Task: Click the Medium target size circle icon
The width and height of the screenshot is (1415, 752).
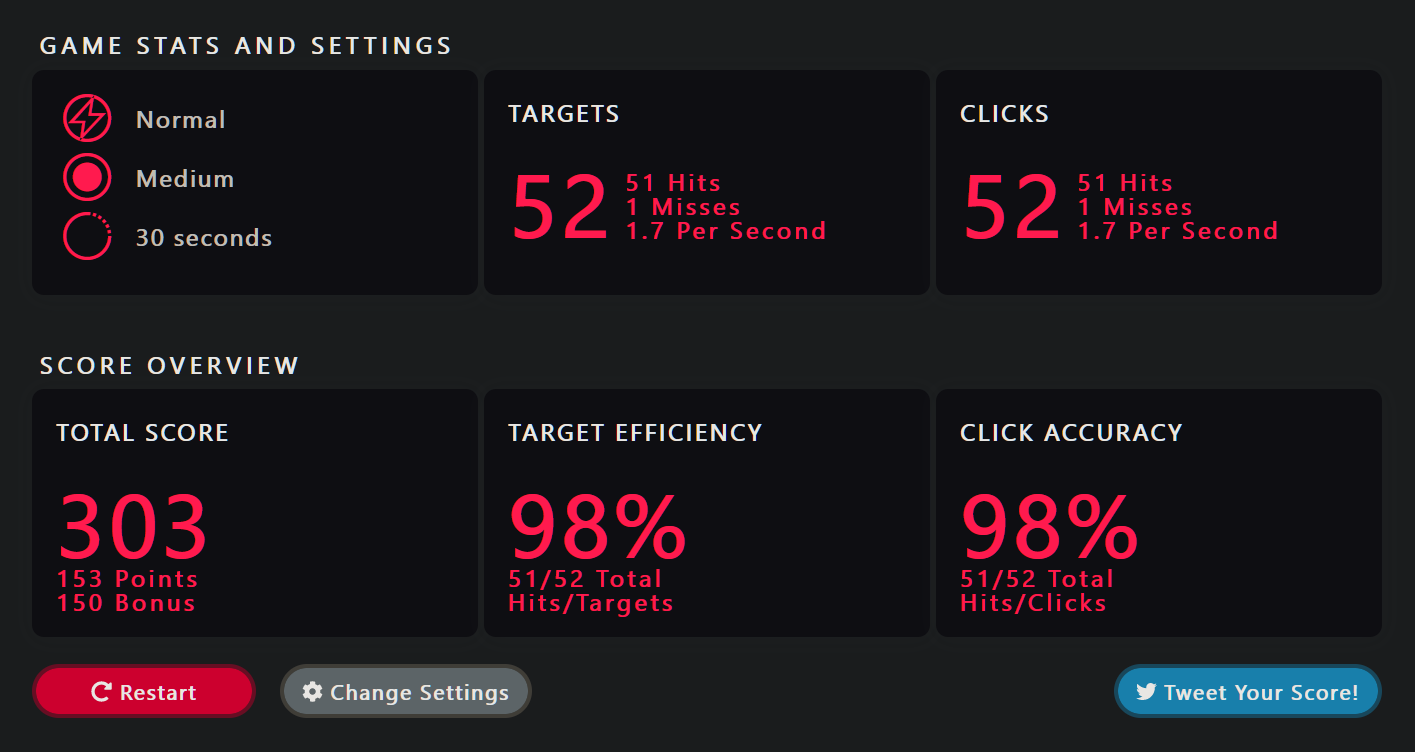Action: coord(87,178)
